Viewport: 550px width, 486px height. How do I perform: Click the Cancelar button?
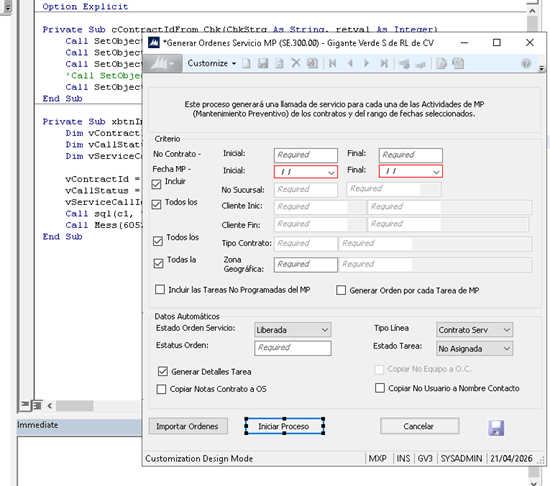click(420, 426)
